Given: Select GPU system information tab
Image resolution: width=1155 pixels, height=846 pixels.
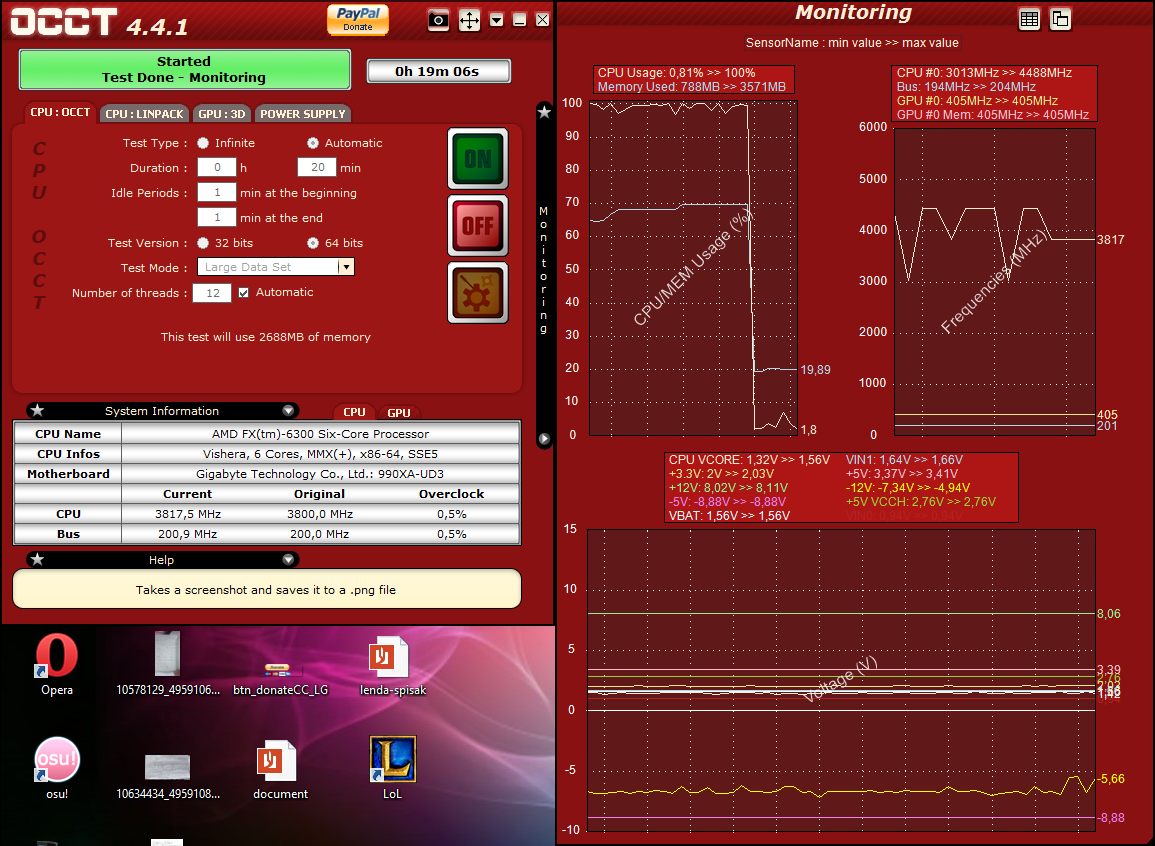Looking at the screenshot, I should (x=399, y=412).
